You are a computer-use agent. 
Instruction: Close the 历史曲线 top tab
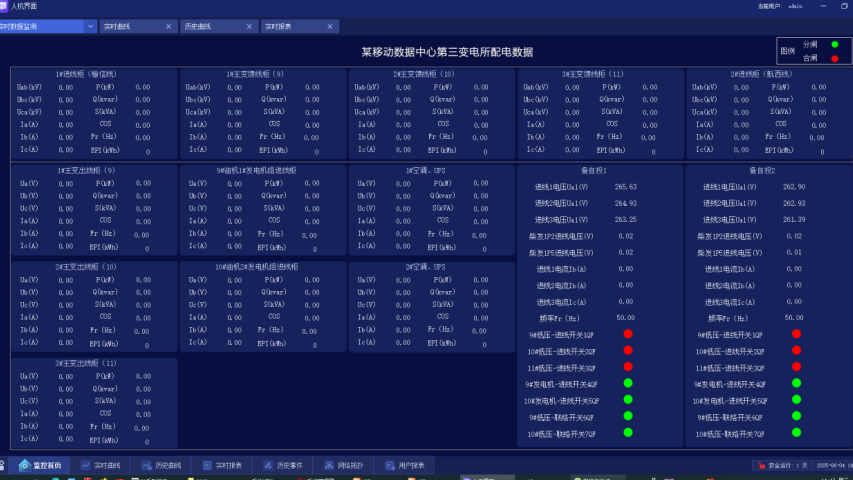pos(248,27)
